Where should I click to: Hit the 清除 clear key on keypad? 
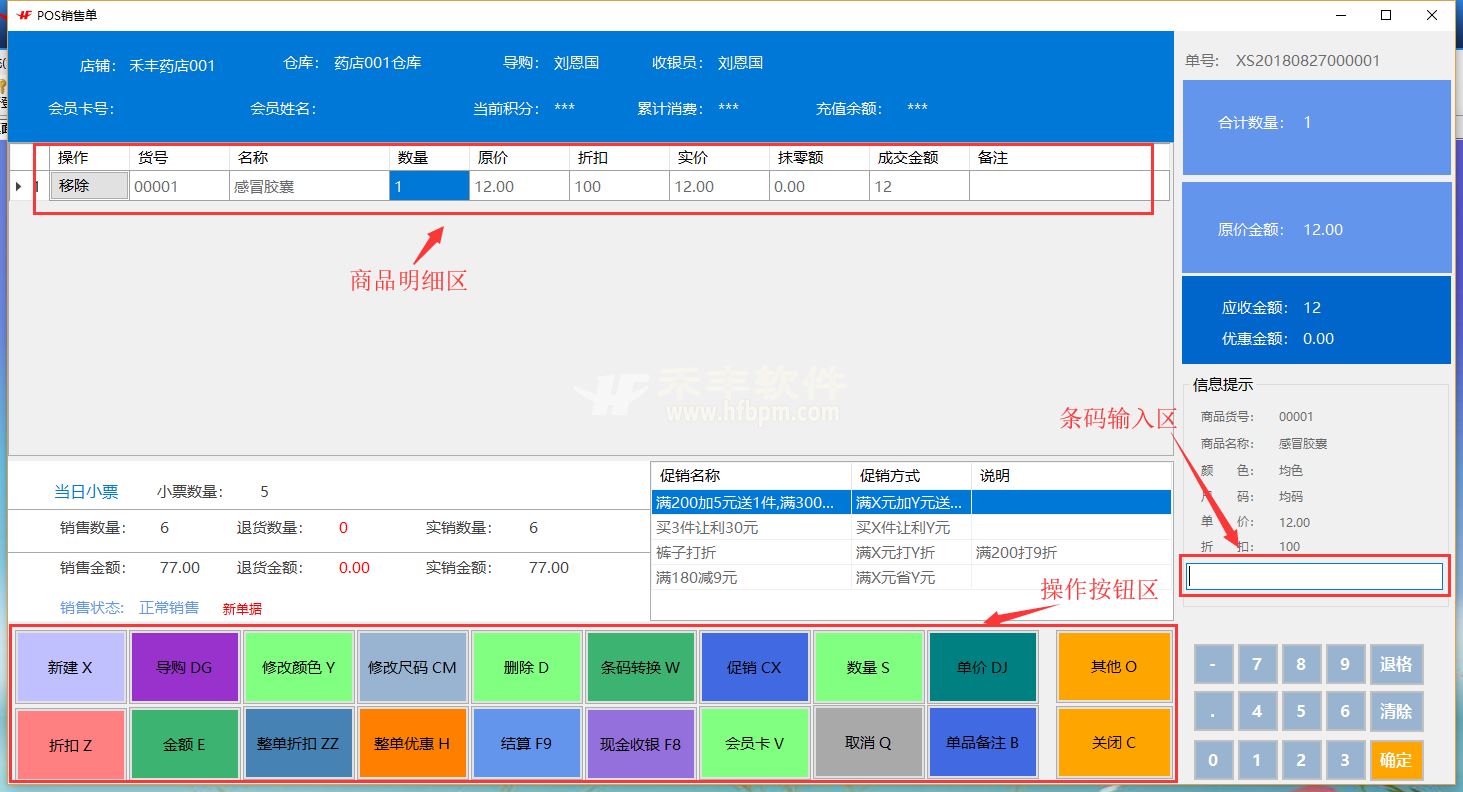tap(1395, 712)
